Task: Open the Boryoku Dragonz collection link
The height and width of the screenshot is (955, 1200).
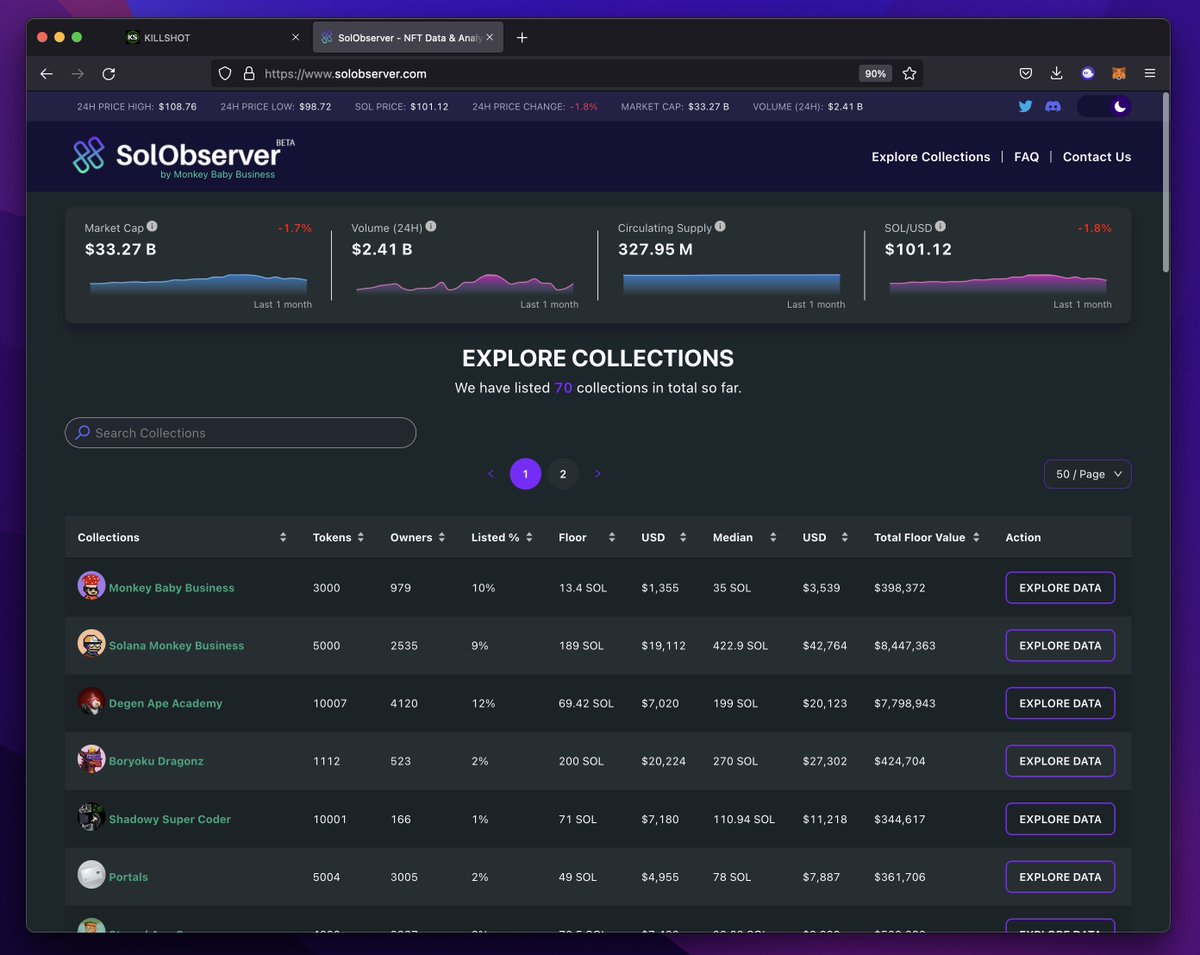Action: click(158, 761)
